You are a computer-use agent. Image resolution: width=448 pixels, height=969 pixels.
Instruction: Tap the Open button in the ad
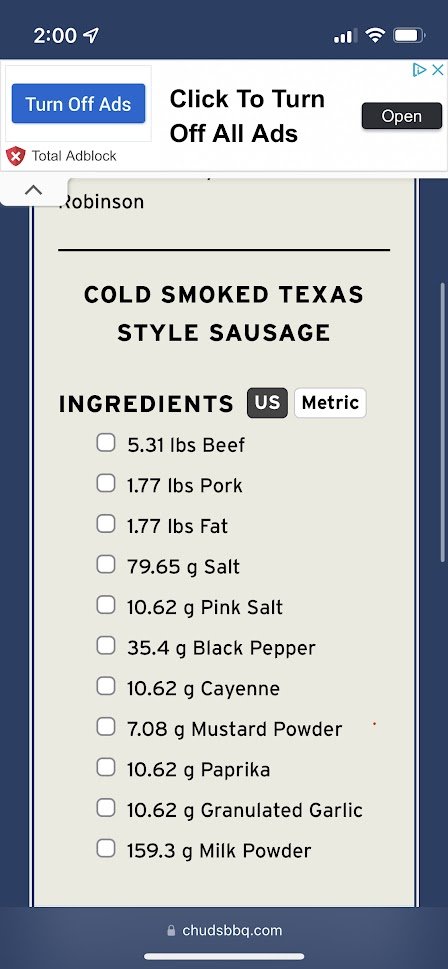[402, 116]
